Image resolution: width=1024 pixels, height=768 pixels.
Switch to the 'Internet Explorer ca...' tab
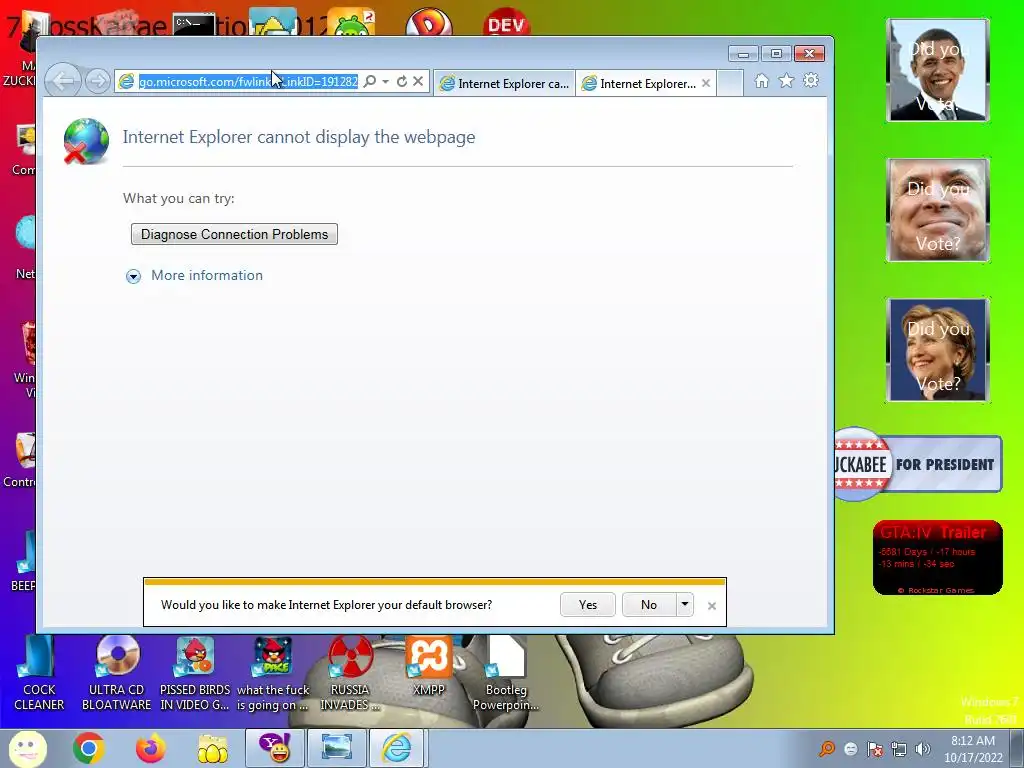click(504, 84)
